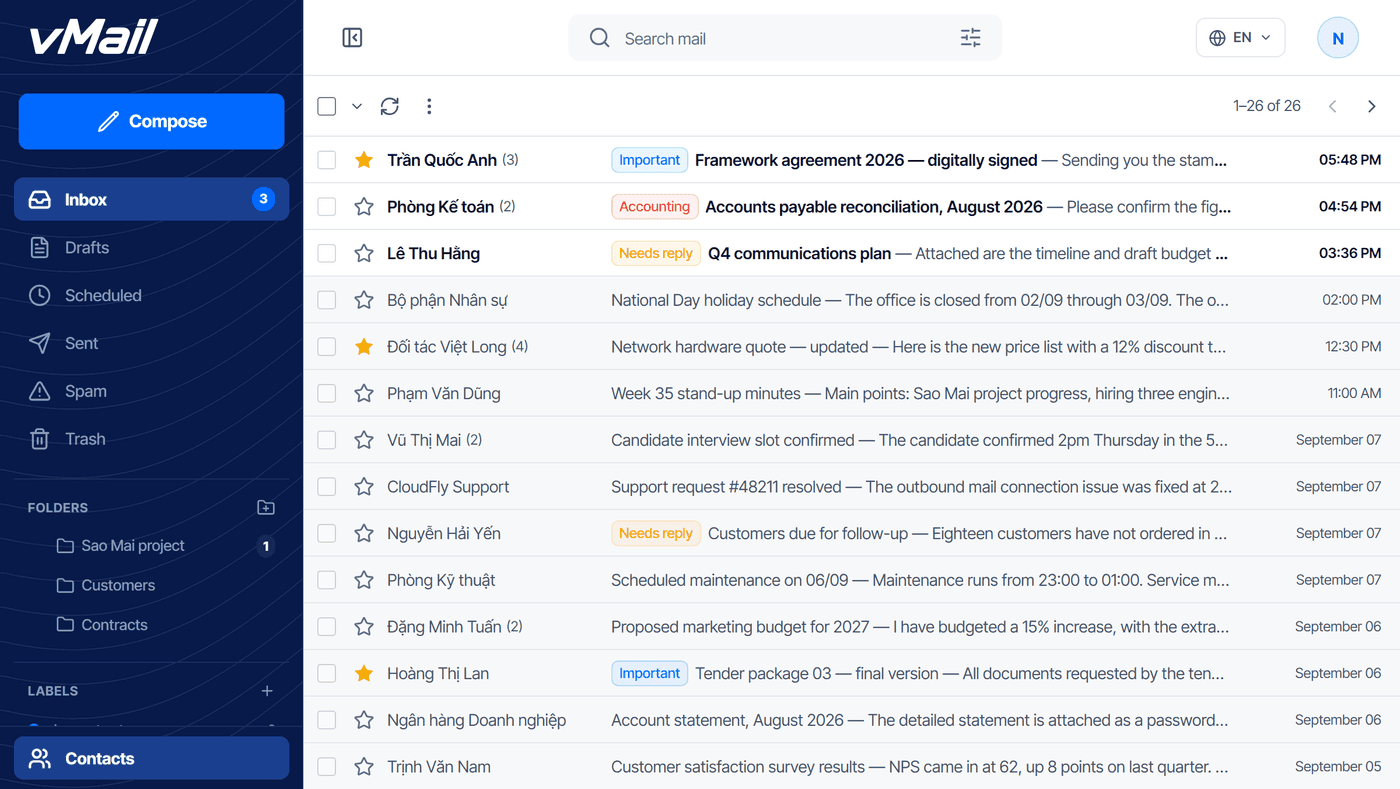
Task: Select Vũ Thị Mai email checkbox
Action: tap(327, 440)
